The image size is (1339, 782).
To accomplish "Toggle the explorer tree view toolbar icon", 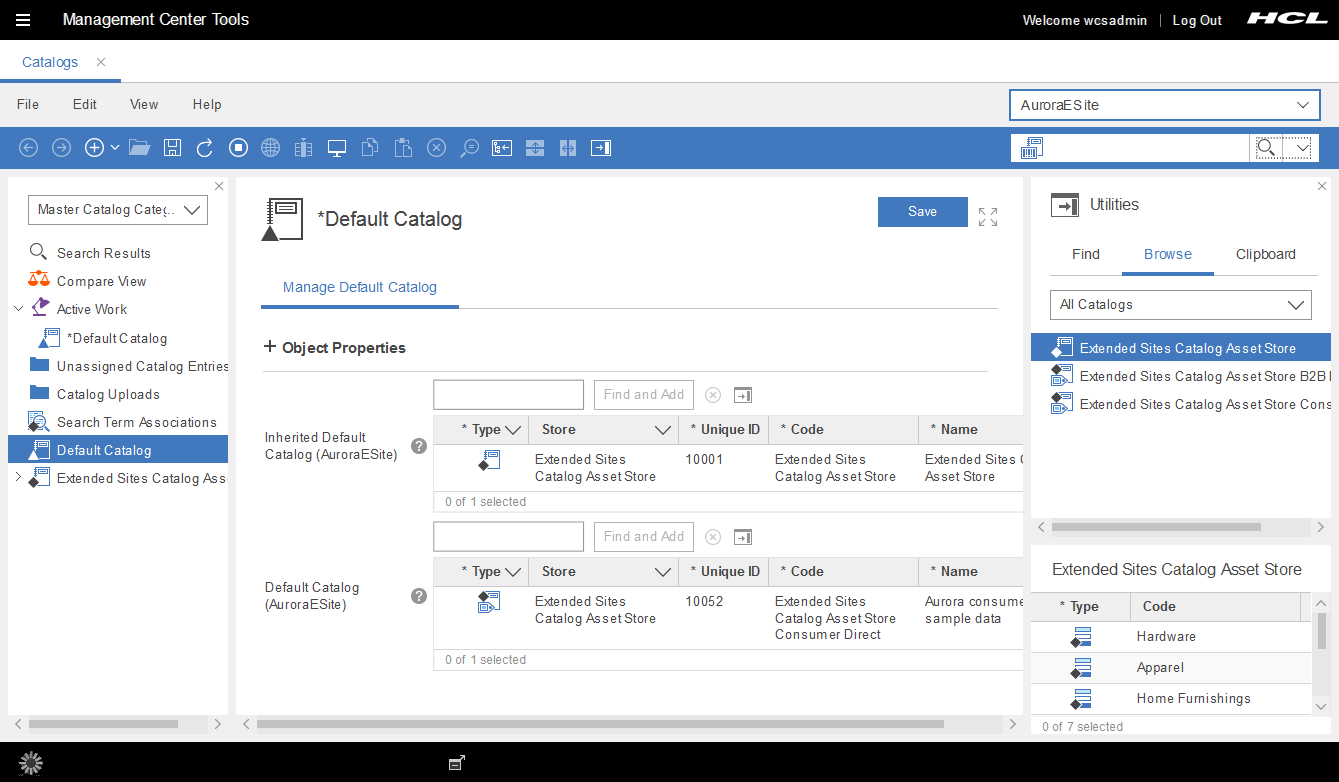I will tap(502, 148).
